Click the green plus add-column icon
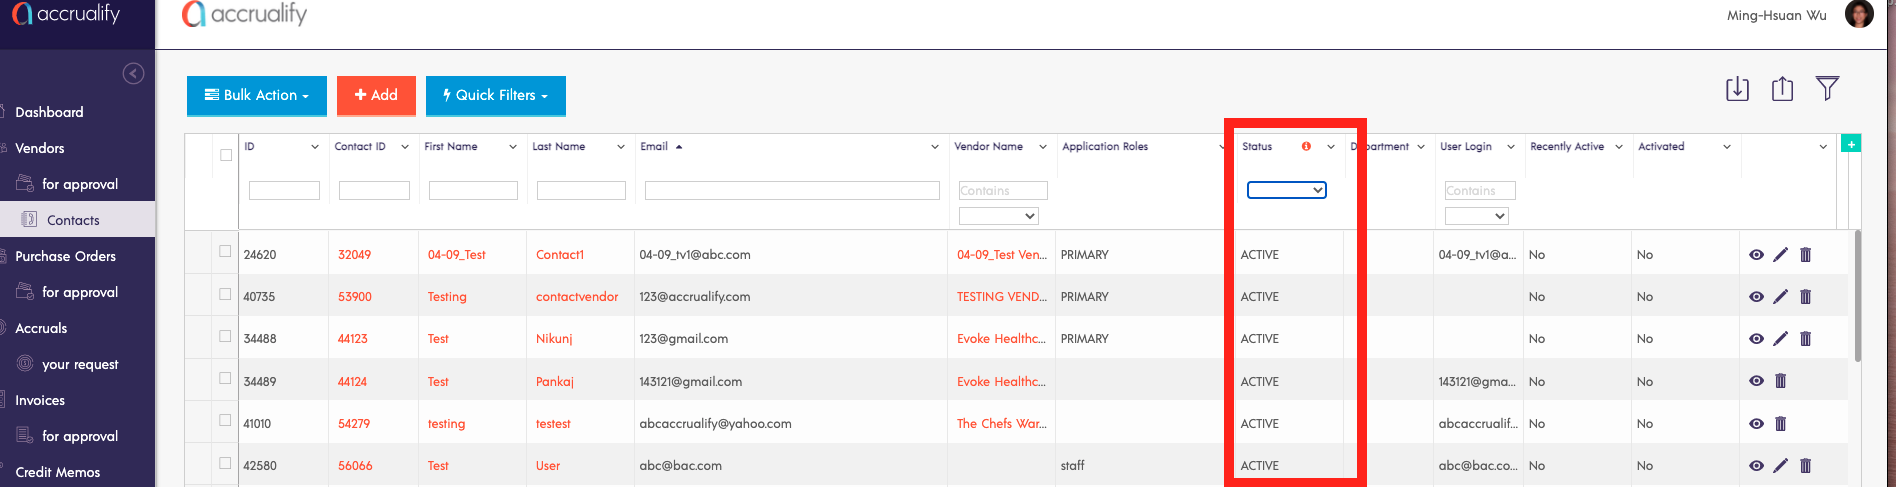The width and height of the screenshot is (1896, 487). point(1851,144)
